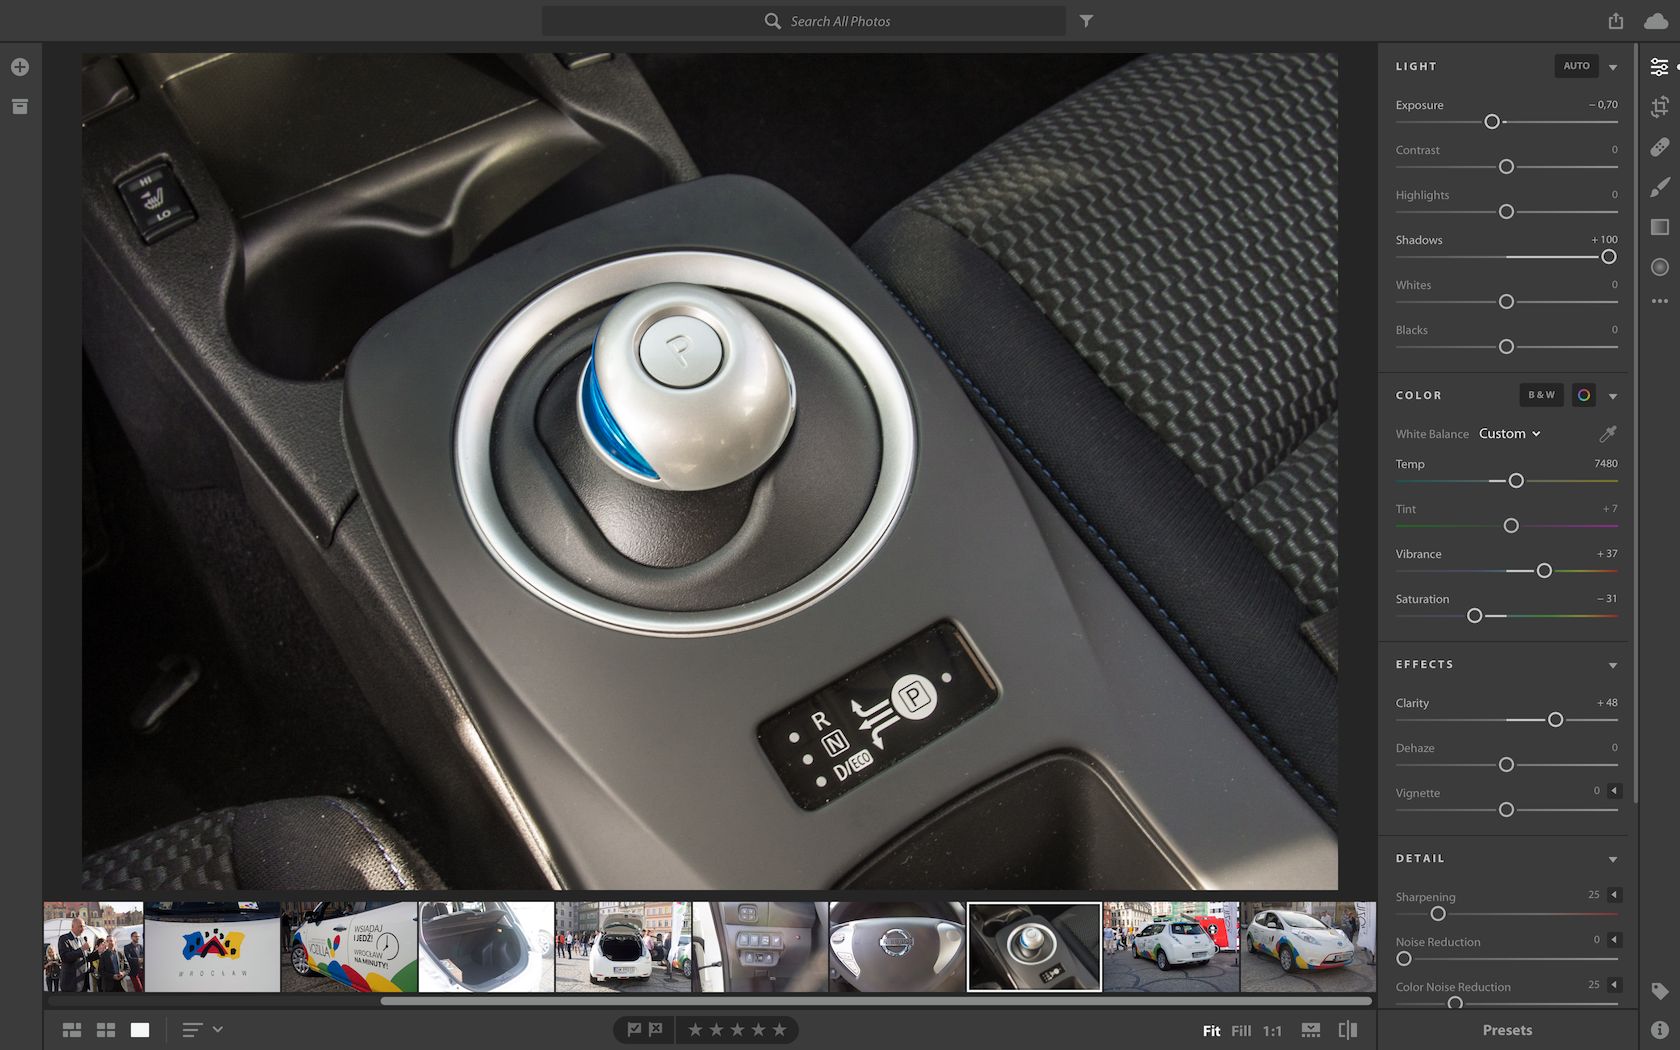Click the Shadows slider handle
1680x1050 pixels.
[1608, 257]
